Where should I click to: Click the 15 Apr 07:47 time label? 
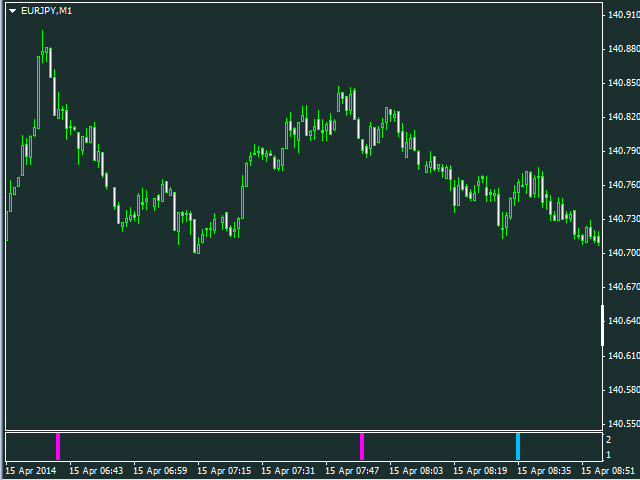point(352,471)
